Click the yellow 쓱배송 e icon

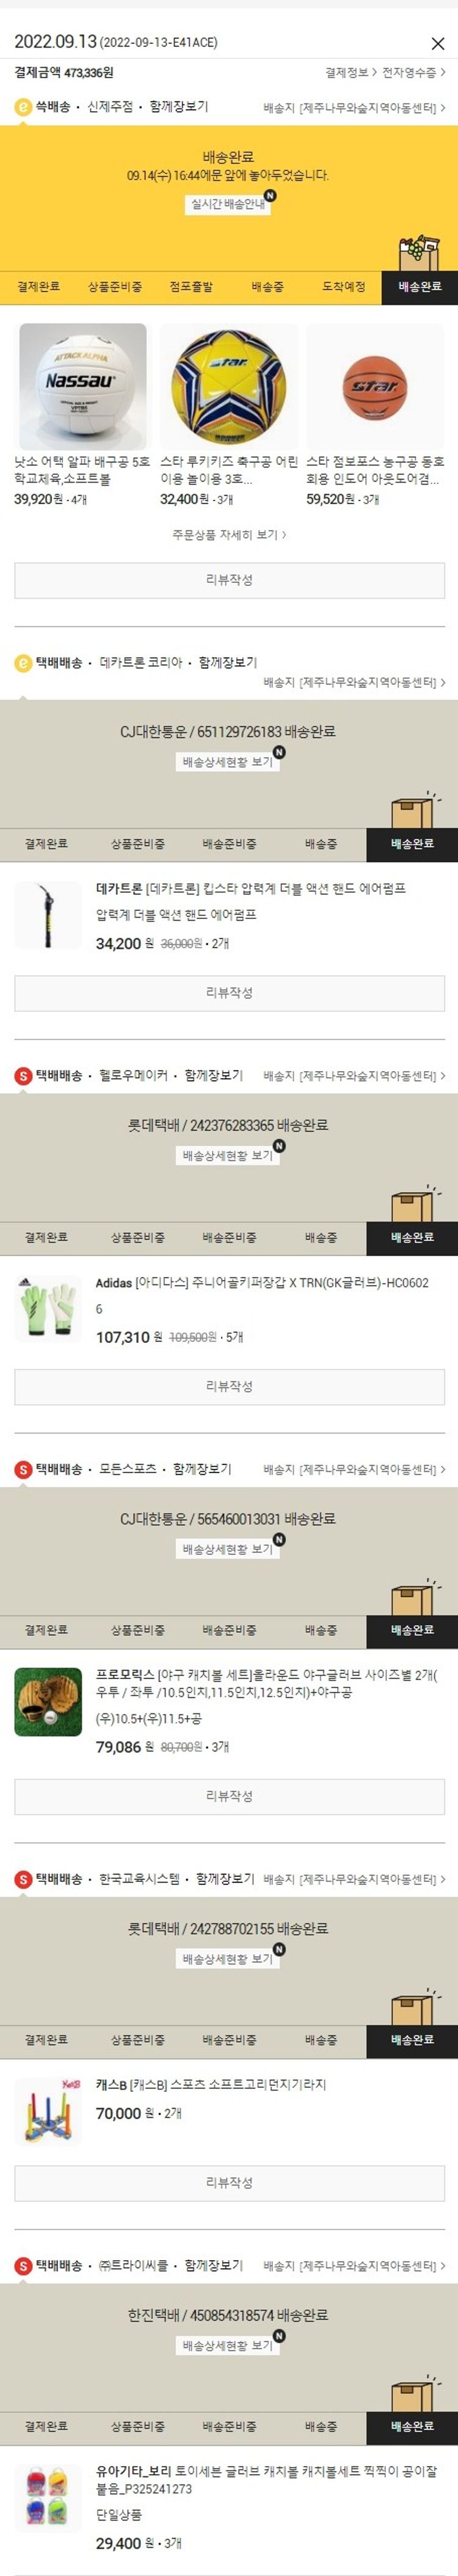click(x=23, y=106)
